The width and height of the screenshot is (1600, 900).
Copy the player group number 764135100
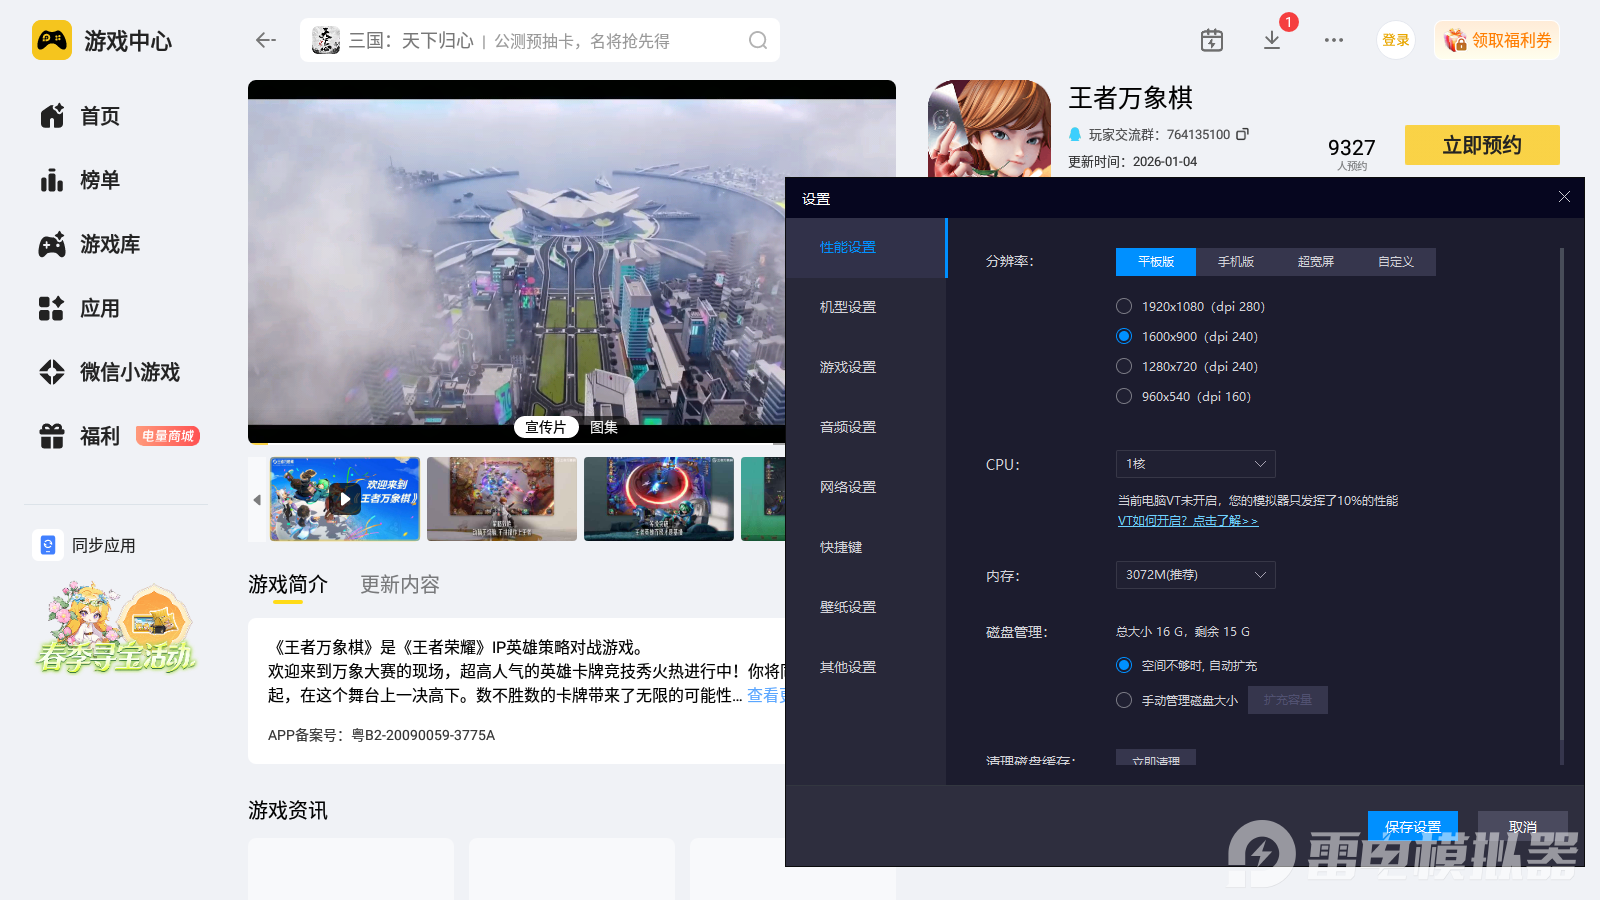tap(1243, 134)
